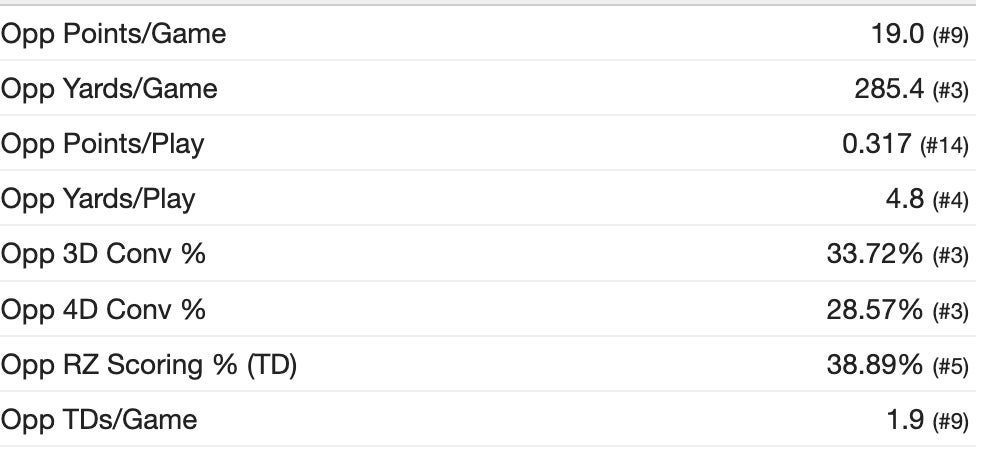This screenshot has width=990, height=464.
Task: Click the 33.72% third down value
Action: click(873, 254)
